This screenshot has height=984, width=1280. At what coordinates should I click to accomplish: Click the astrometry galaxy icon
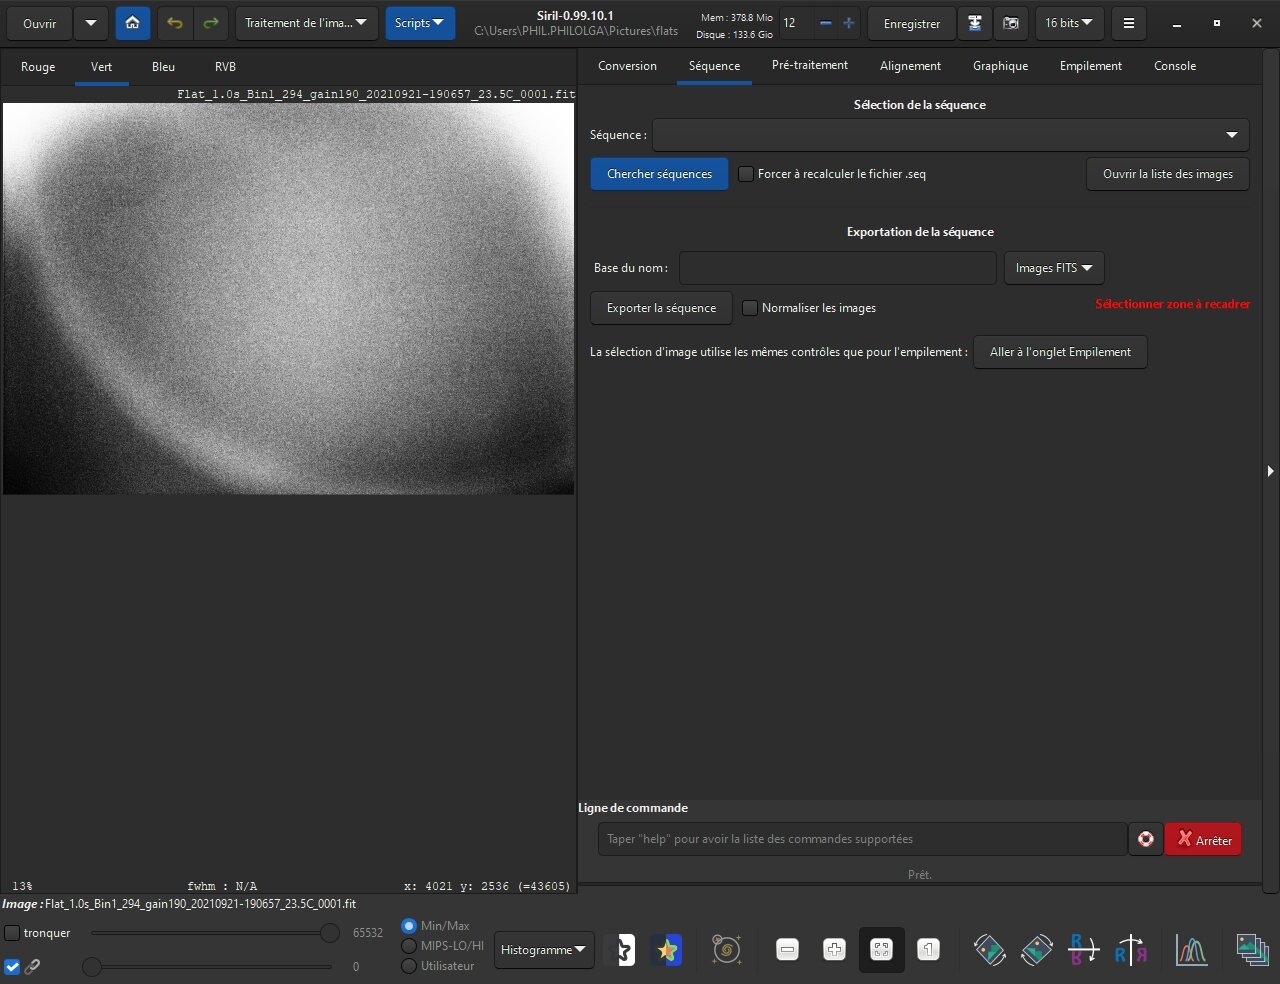726,950
